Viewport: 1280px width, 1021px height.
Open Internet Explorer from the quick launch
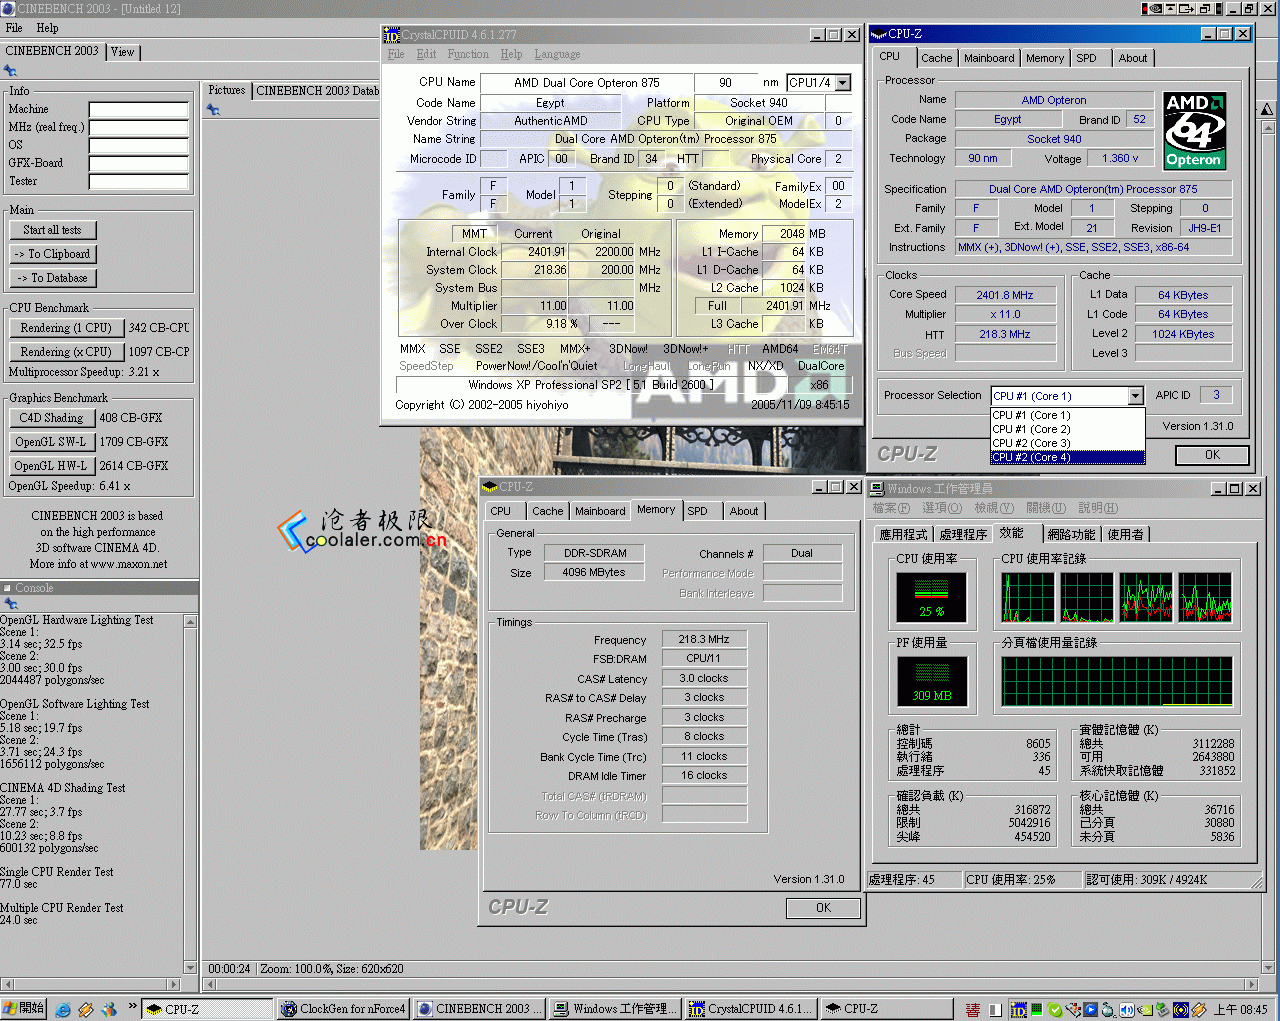63,1010
